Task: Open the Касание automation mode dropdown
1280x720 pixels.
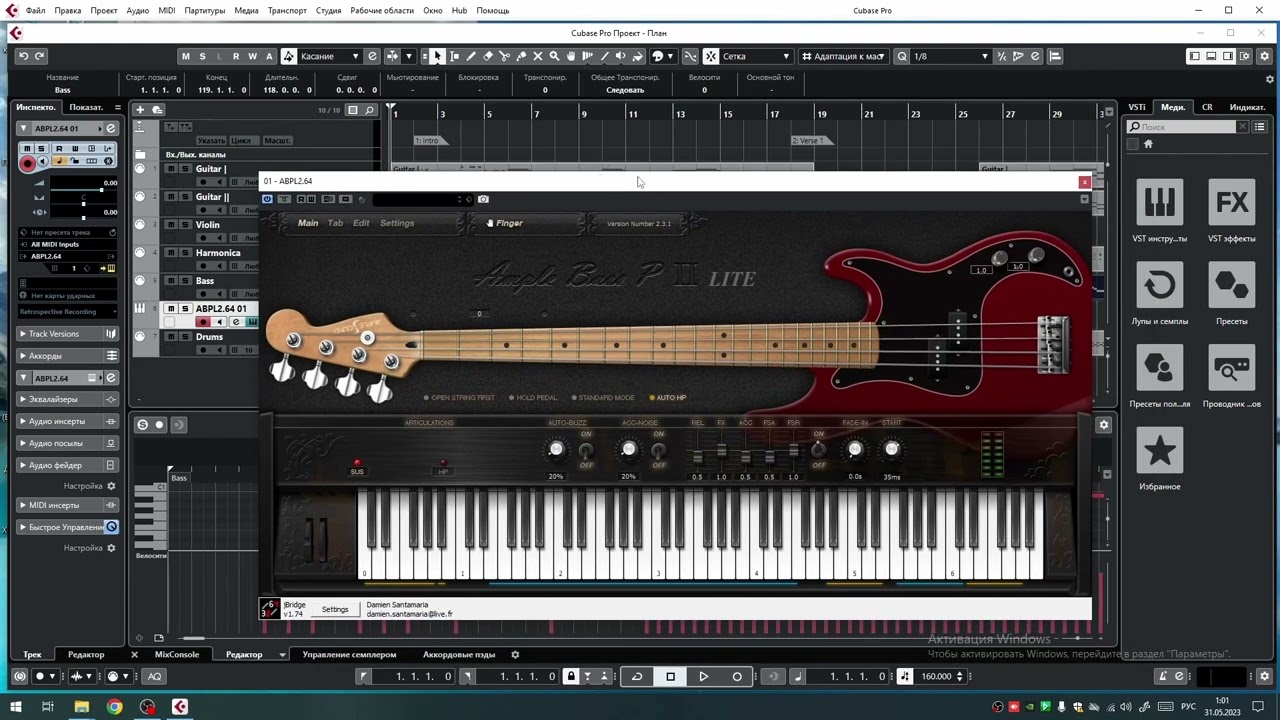Action: coord(329,56)
